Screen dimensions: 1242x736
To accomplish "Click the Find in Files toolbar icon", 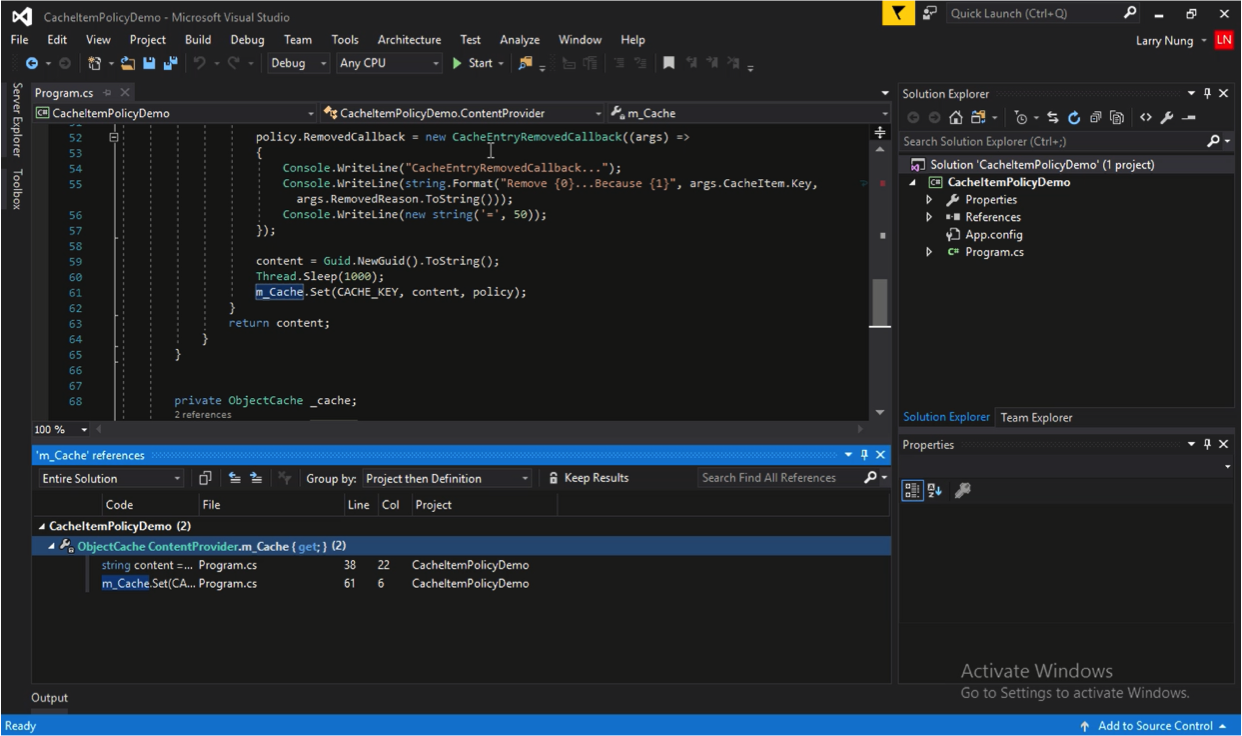I will 525,63.
